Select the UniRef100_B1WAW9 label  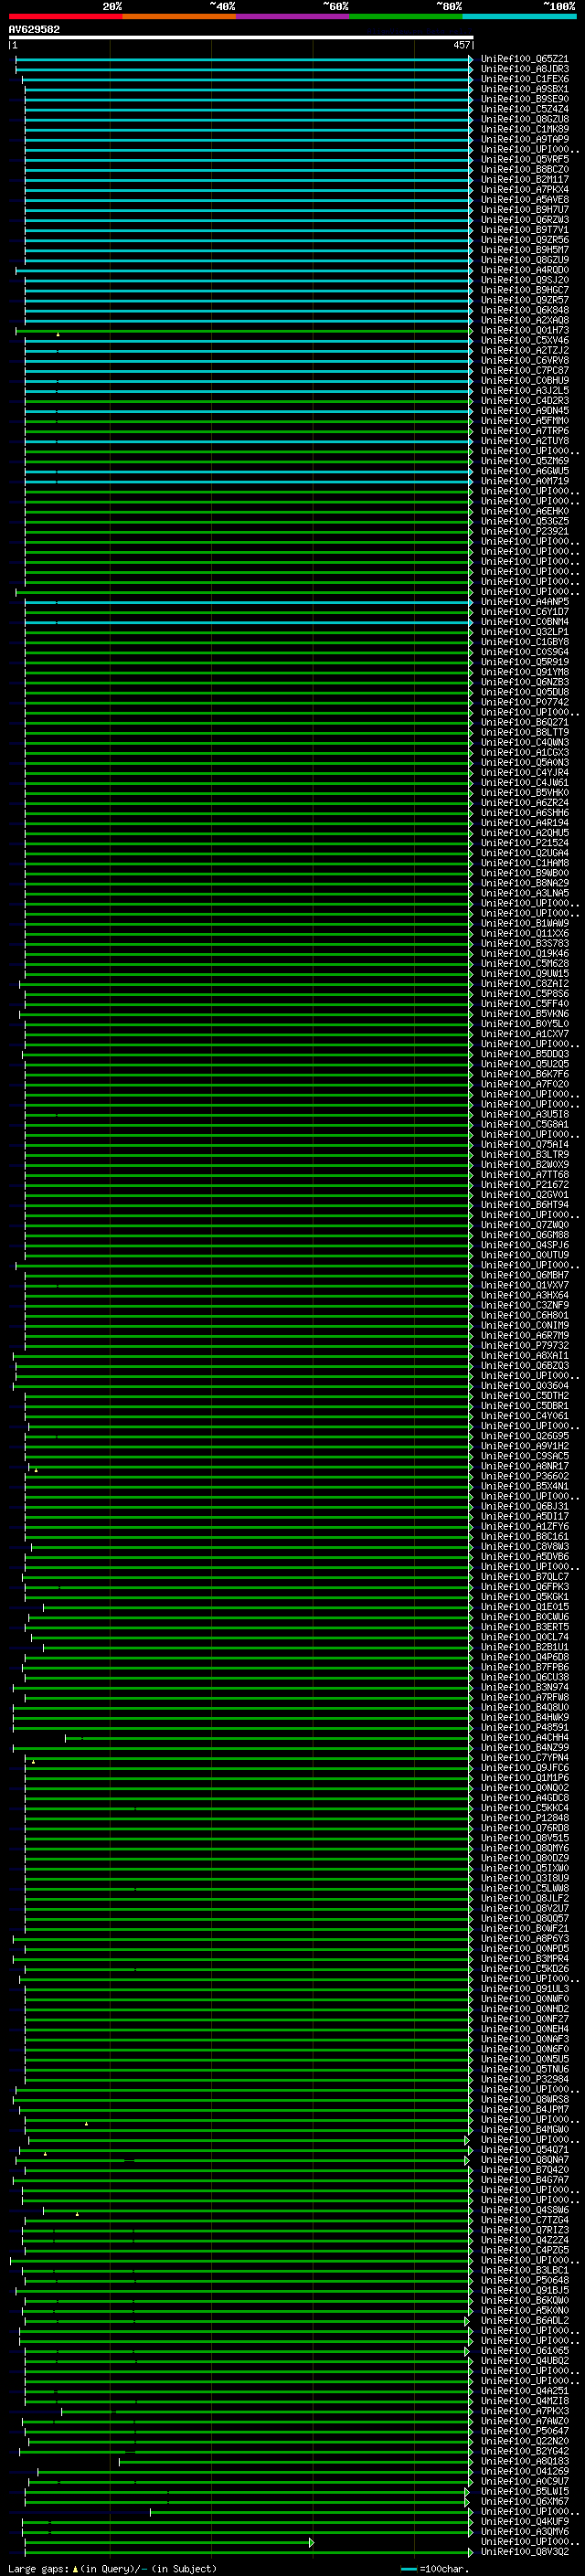[x=524, y=923]
